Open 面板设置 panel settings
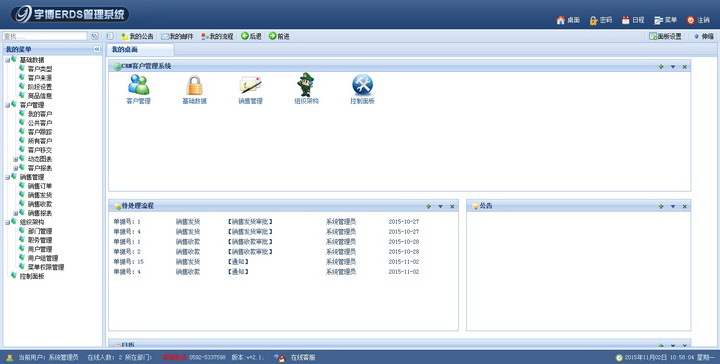720x364 pixels. (x=665, y=36)
